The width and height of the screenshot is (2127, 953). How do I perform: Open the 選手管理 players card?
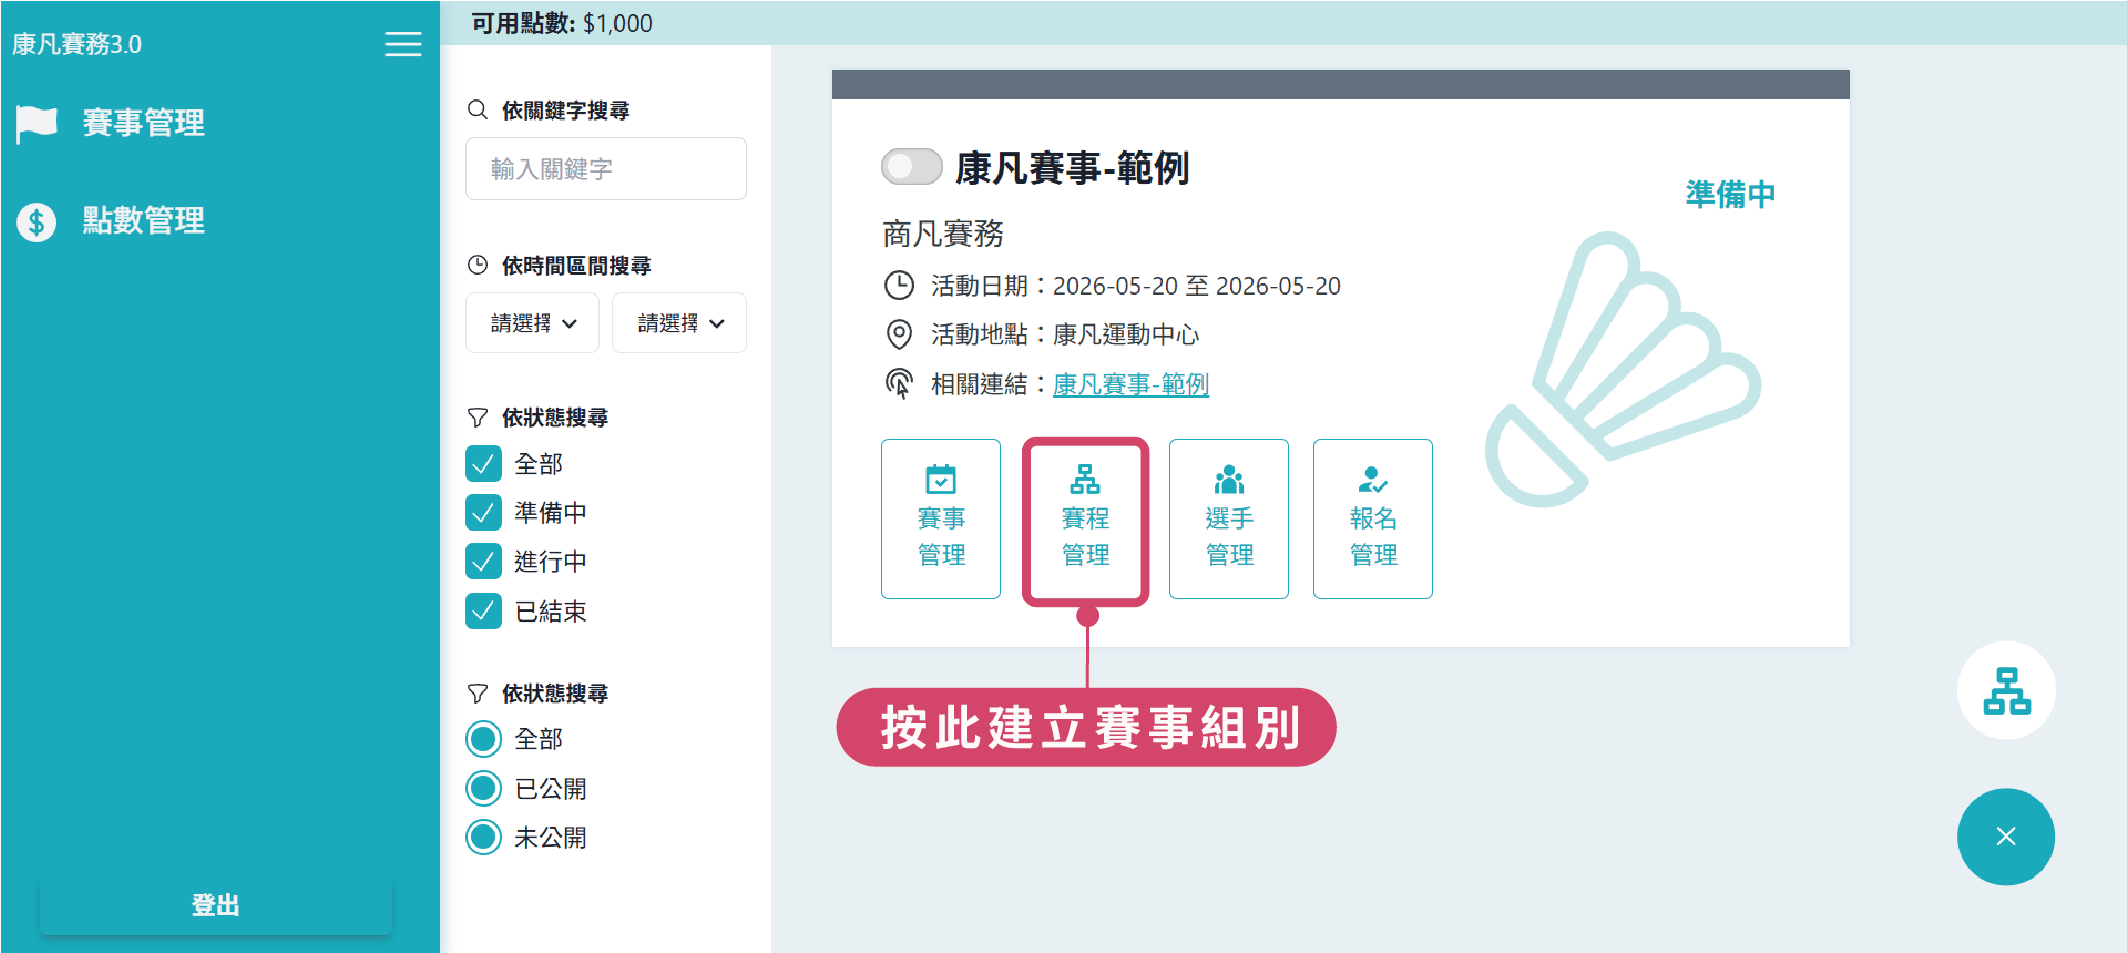click(1228, 519)
